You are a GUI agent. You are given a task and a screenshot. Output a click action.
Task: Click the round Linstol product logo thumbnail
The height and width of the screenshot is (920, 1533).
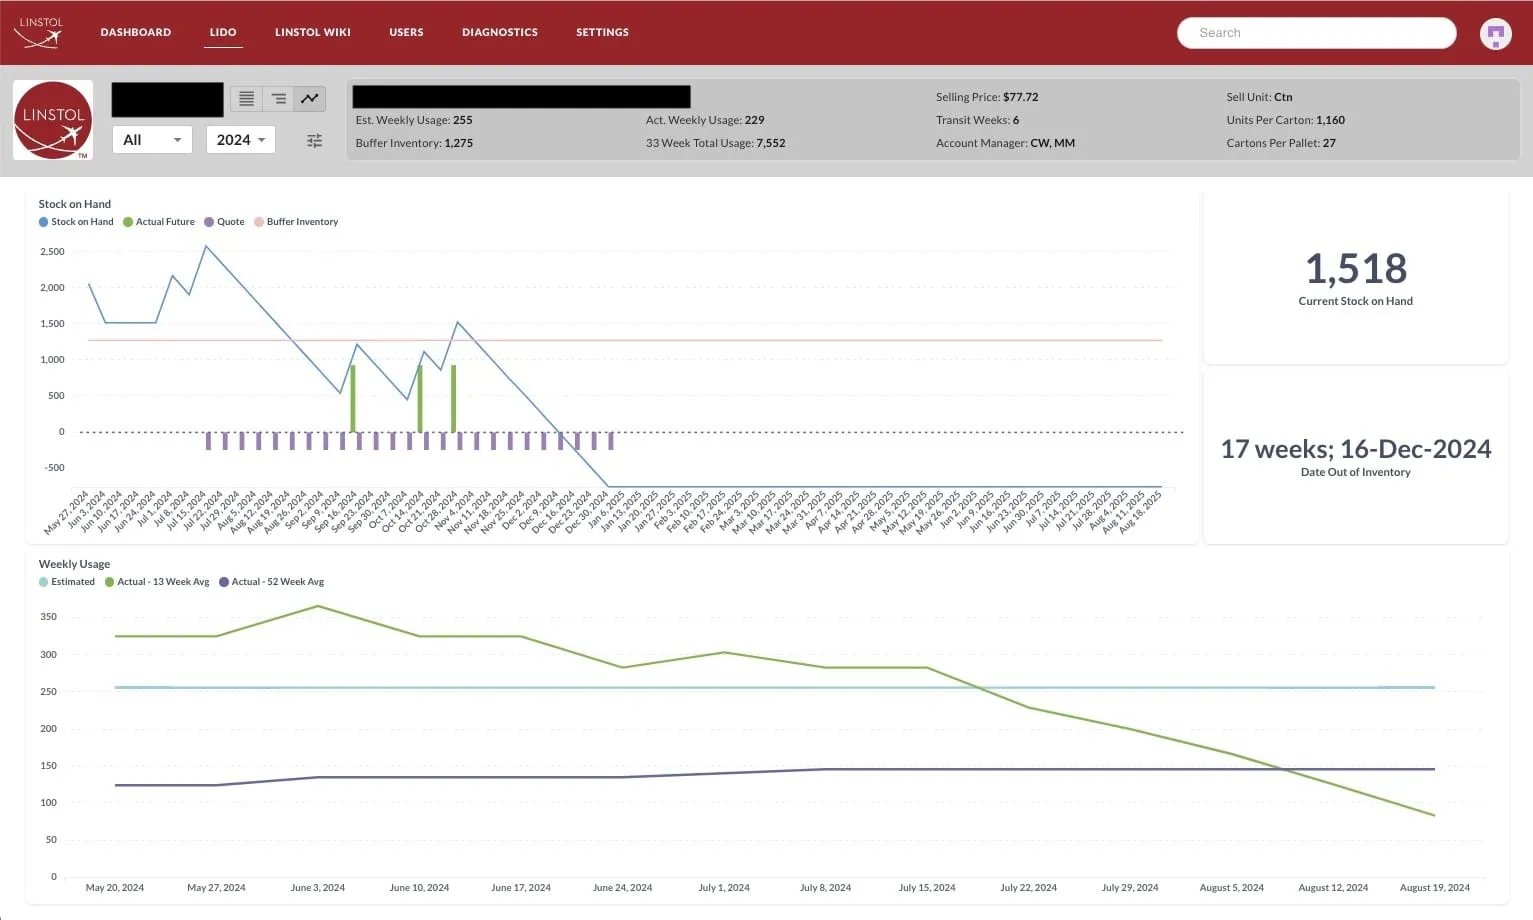click(x=53, y=120)
